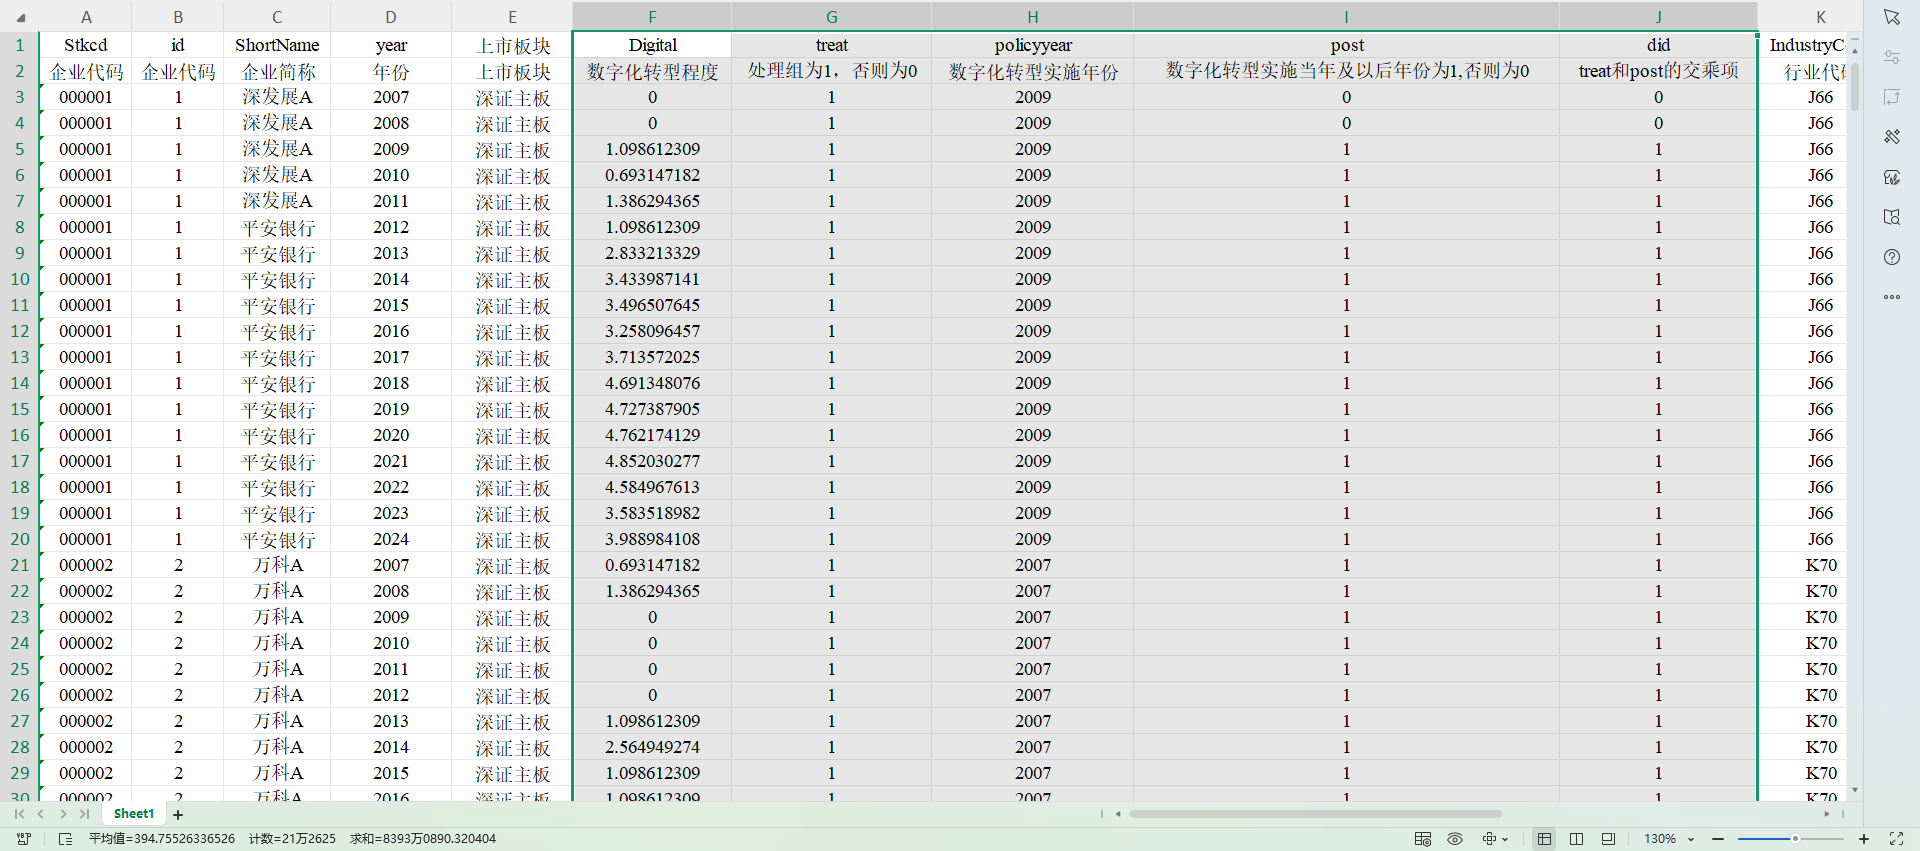Open the help question mark icon
The image size is (1920, 851).
(1891, 257)
